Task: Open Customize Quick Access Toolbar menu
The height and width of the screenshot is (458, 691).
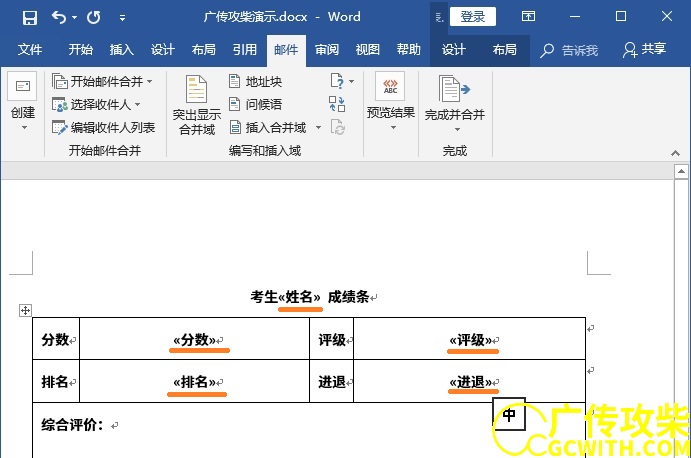Action: [x=122, y=18]
